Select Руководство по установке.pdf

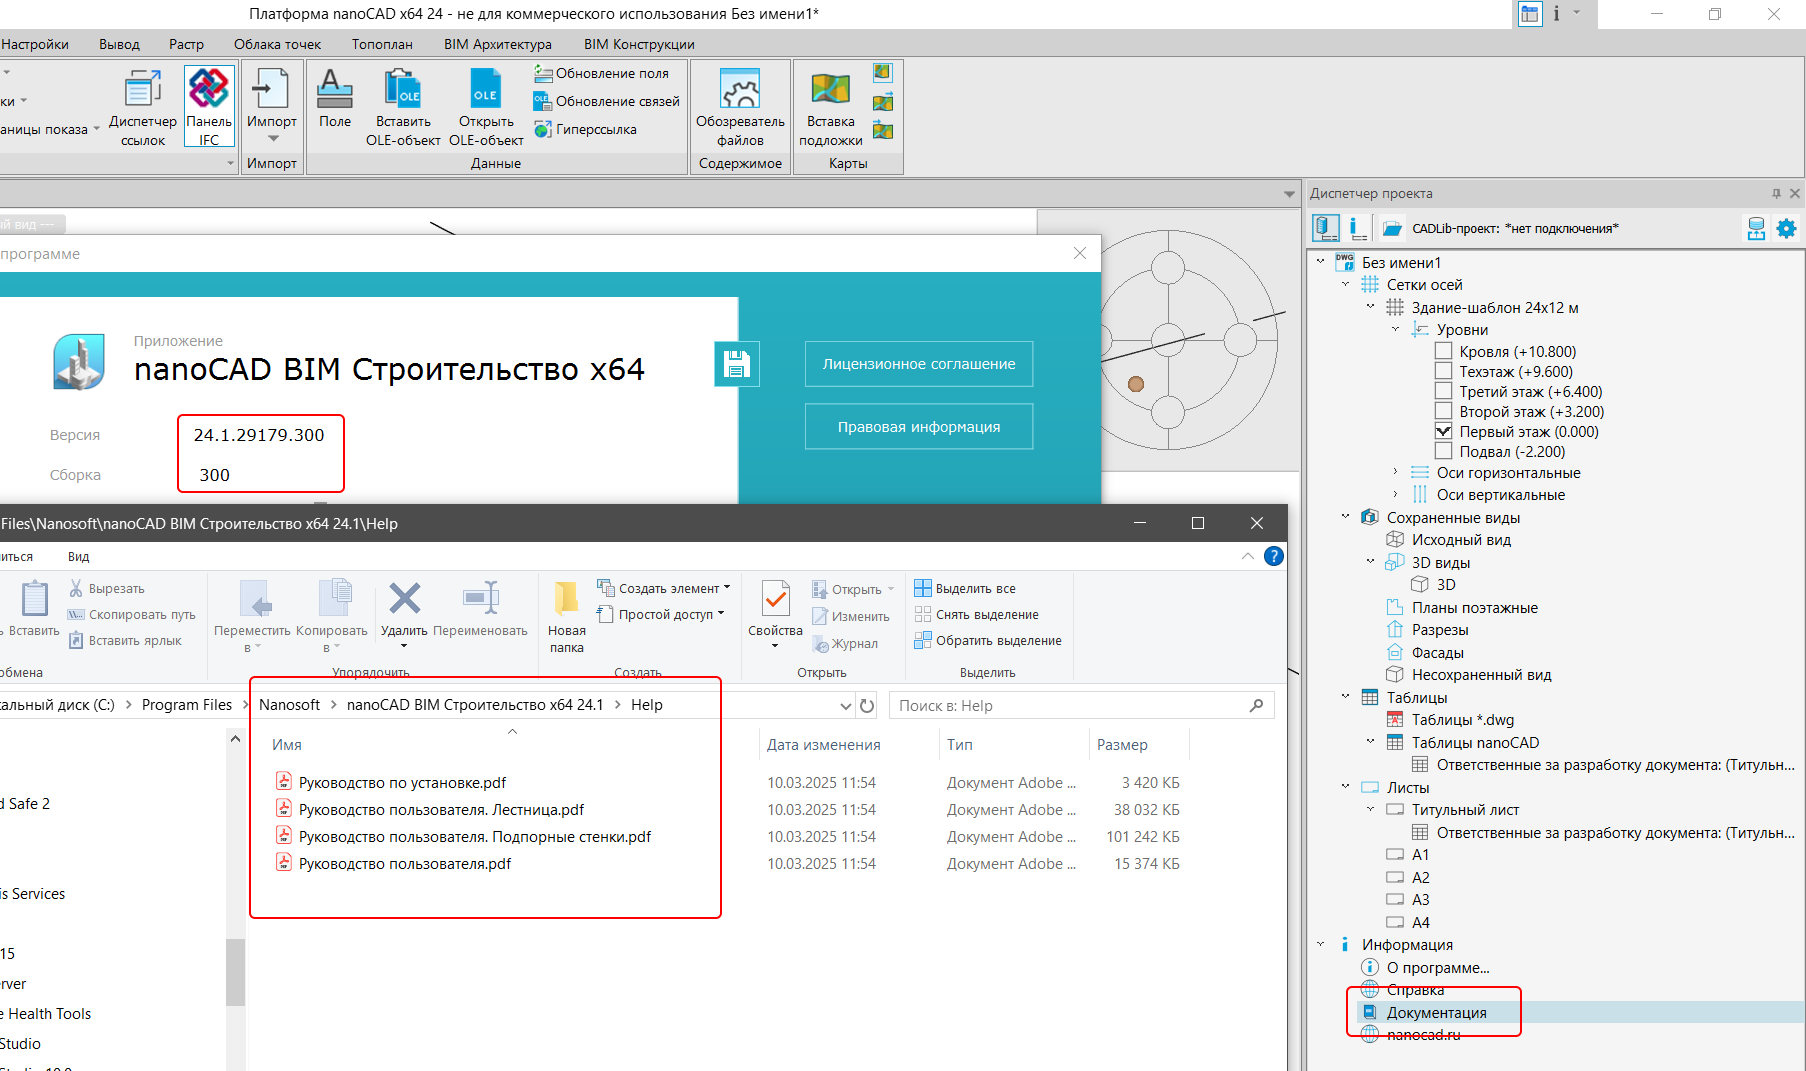point(402,783)
